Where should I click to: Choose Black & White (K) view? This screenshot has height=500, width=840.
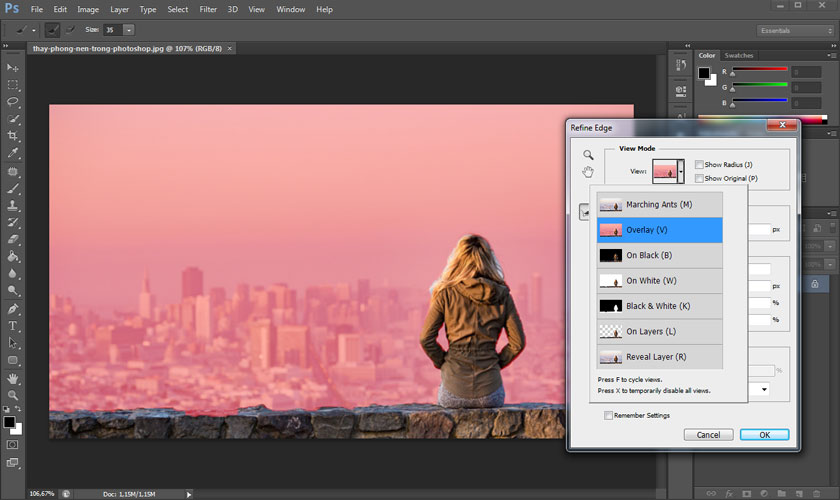click(x=659, y=306)
